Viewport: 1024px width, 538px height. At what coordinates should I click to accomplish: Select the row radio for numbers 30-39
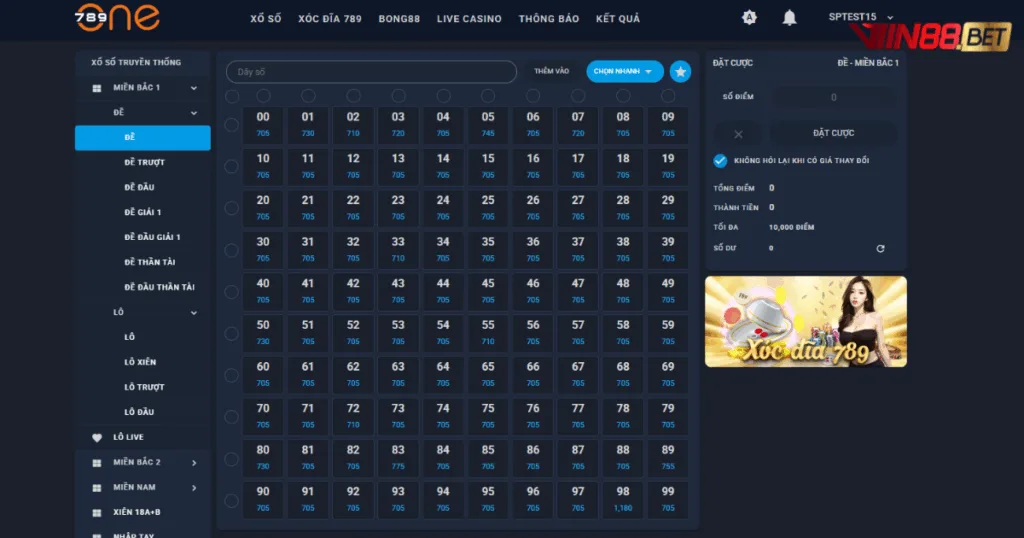point(231,250)
